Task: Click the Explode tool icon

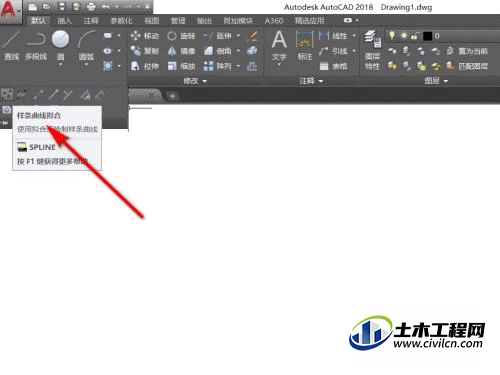Action: pos(252,51)
